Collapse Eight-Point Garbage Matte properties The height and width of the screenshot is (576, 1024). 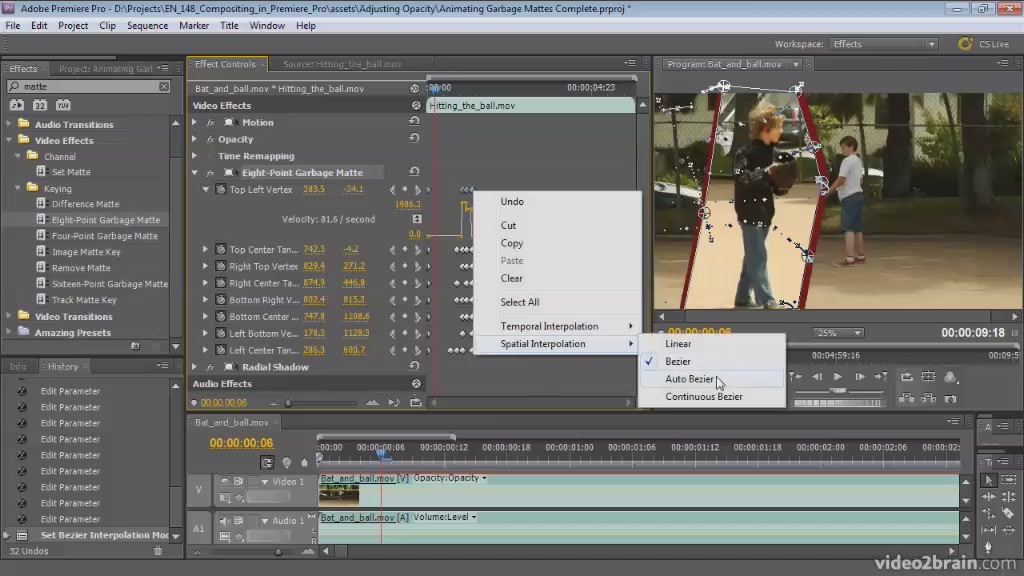(195, 172)
